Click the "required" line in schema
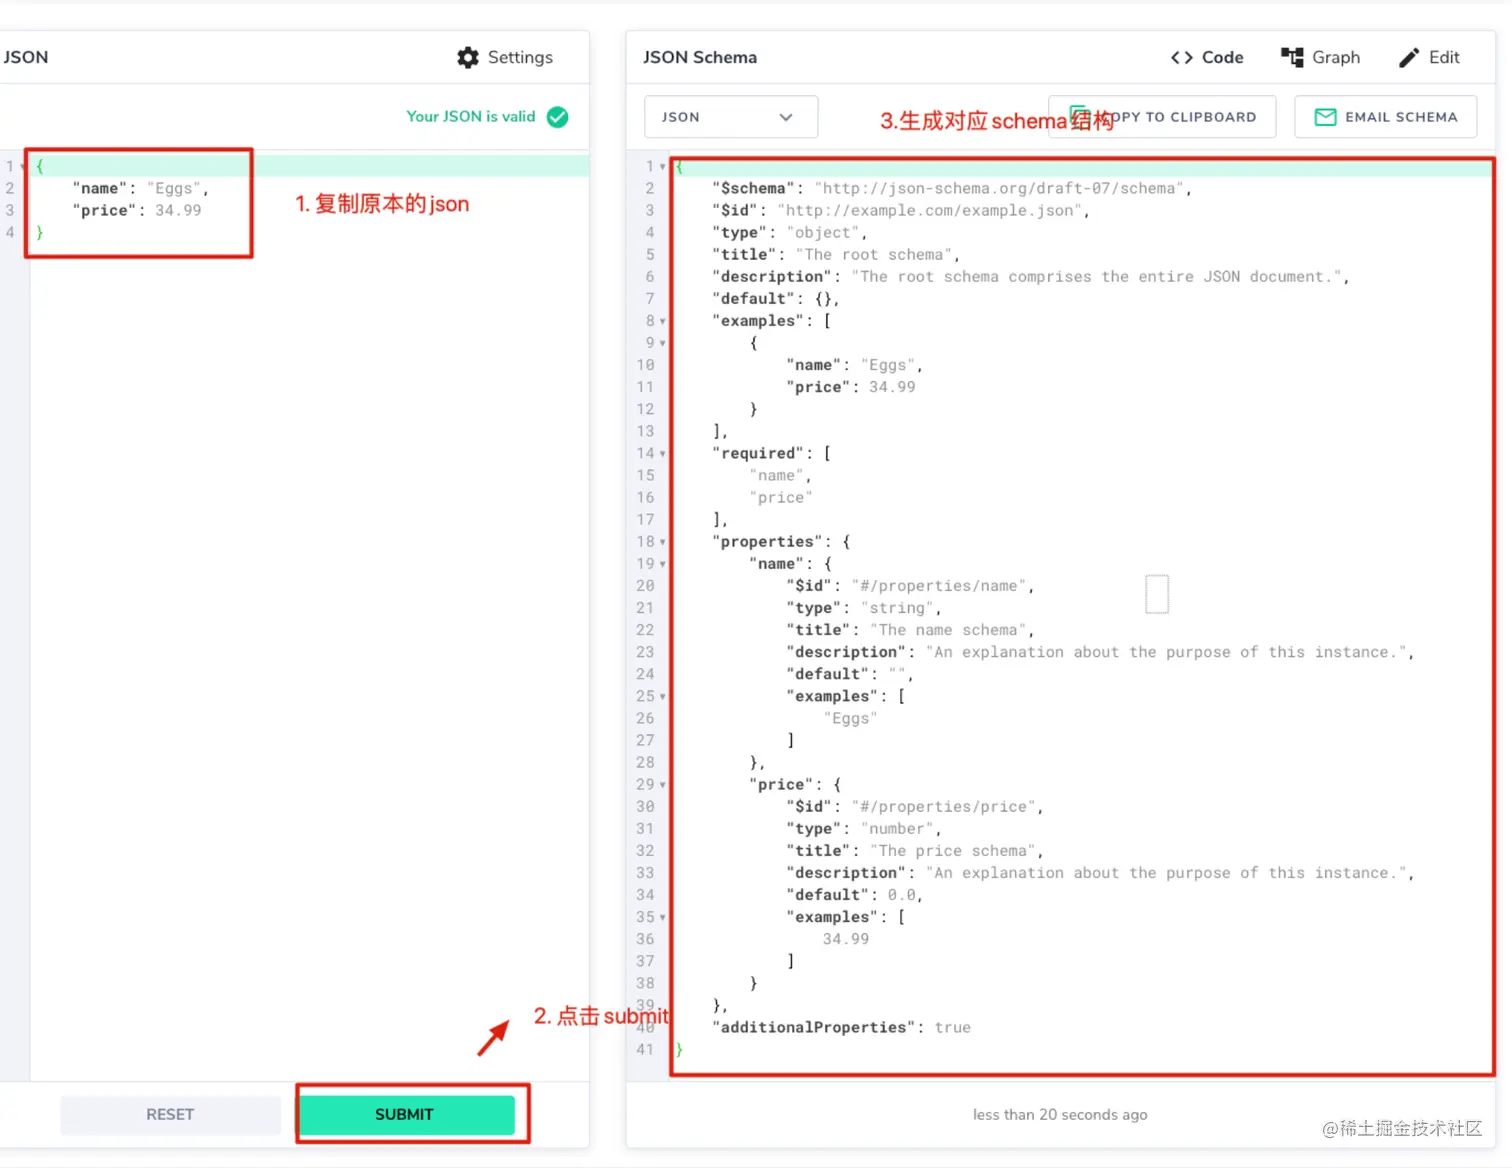The width and height of the screenshot is (1512, 1168). (x=771, y=454)
